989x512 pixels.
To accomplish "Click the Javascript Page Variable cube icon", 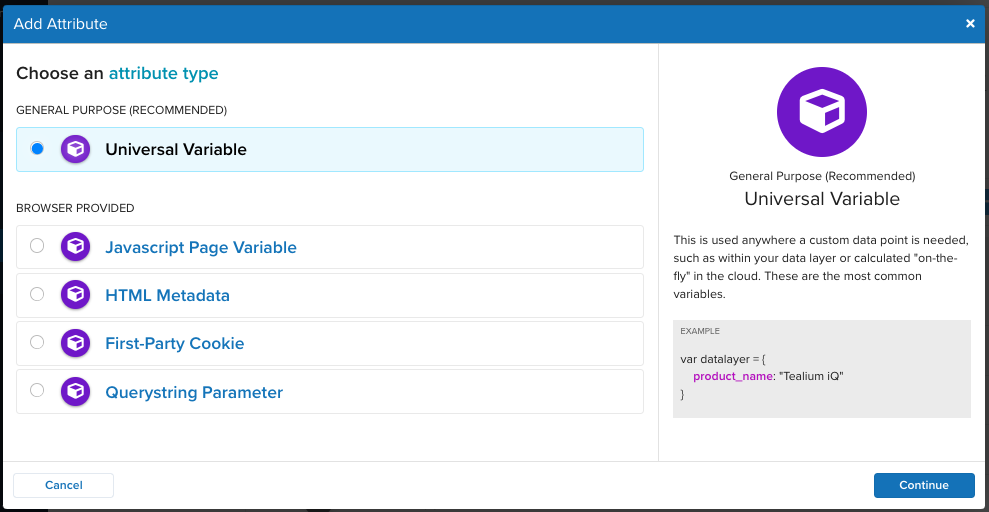I will [76, 247].
